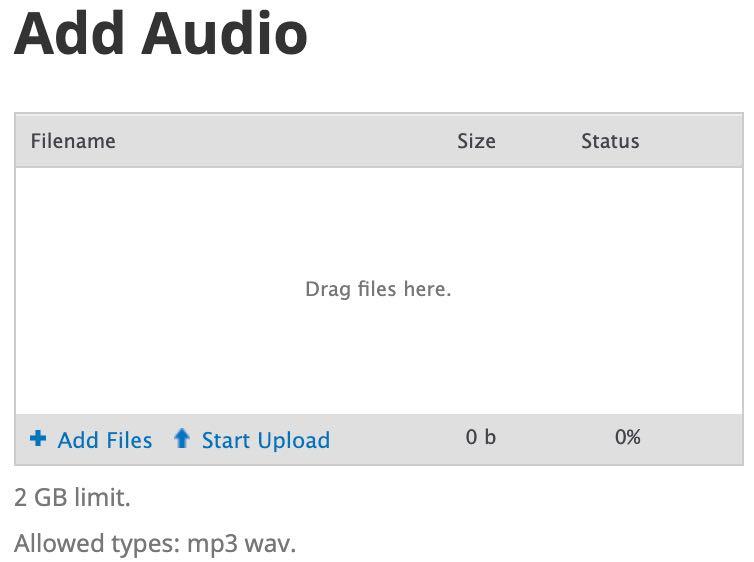Select the Size column header
Viewport: 754px width, 562px height.
(476, 141)
